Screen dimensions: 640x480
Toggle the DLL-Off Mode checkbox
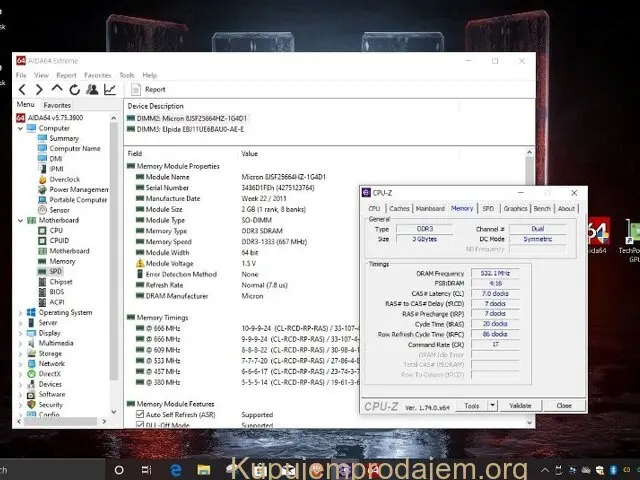[140, 425]
